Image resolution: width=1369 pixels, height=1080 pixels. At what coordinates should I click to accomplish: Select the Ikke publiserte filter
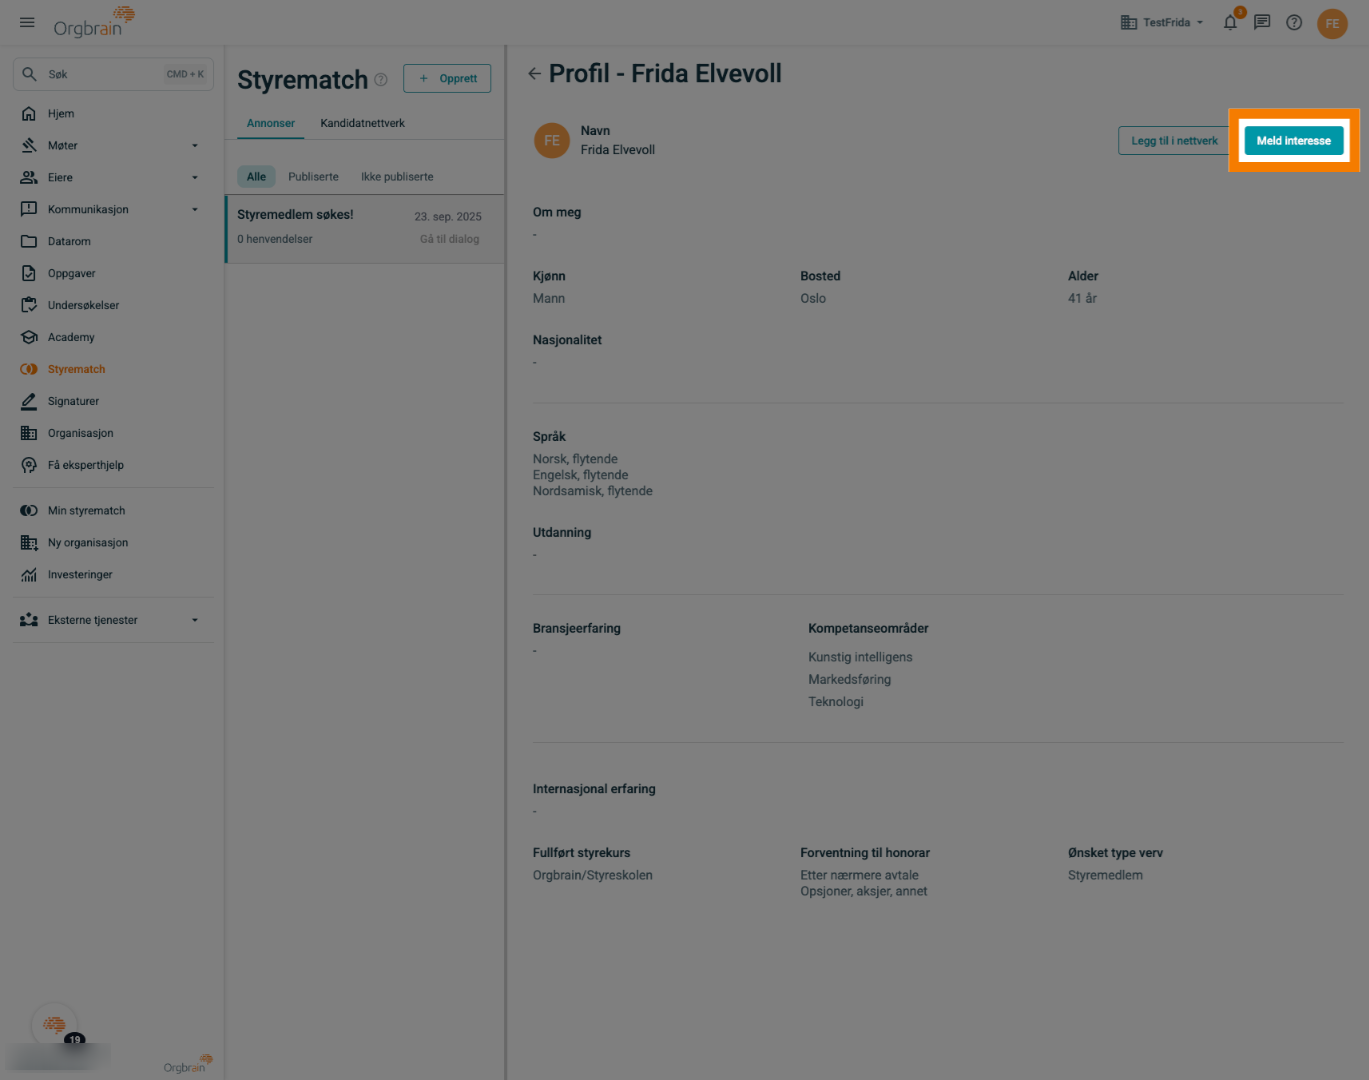pyautogui.click(x=397, y=177)
